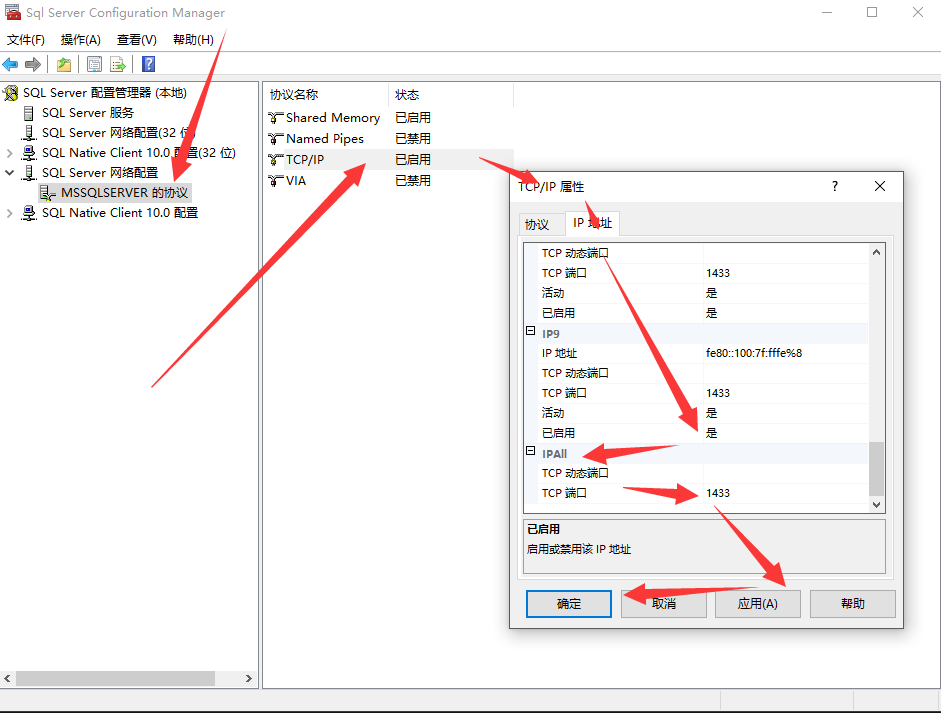Viewport: 941px width, 713px height.
Task: Click the 应用(A) button
Action: [758, 604]
